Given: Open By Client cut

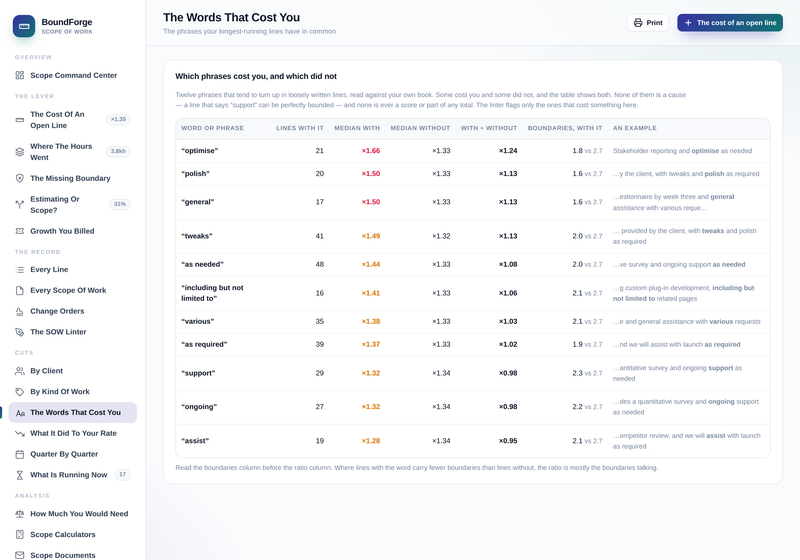Looking at the screenshot, I should tap(72, 371).
